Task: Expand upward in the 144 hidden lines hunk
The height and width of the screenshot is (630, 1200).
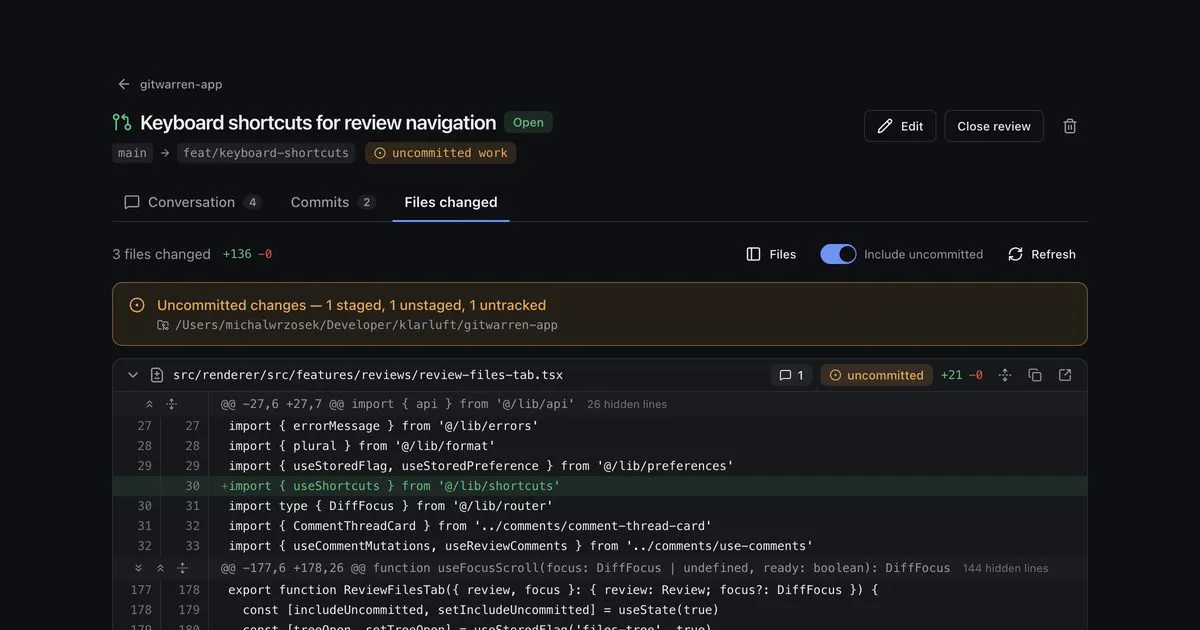Action: coord(160,568)
